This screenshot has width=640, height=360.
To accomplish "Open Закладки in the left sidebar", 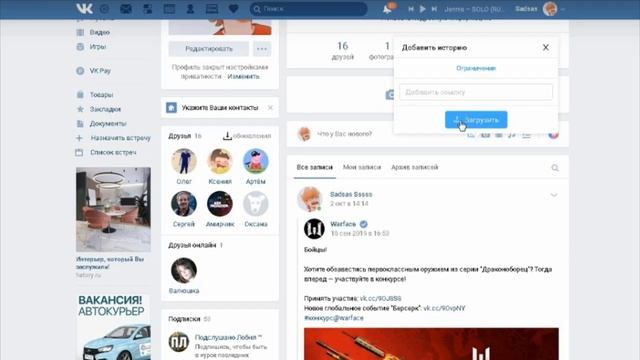I will point(105,109).
